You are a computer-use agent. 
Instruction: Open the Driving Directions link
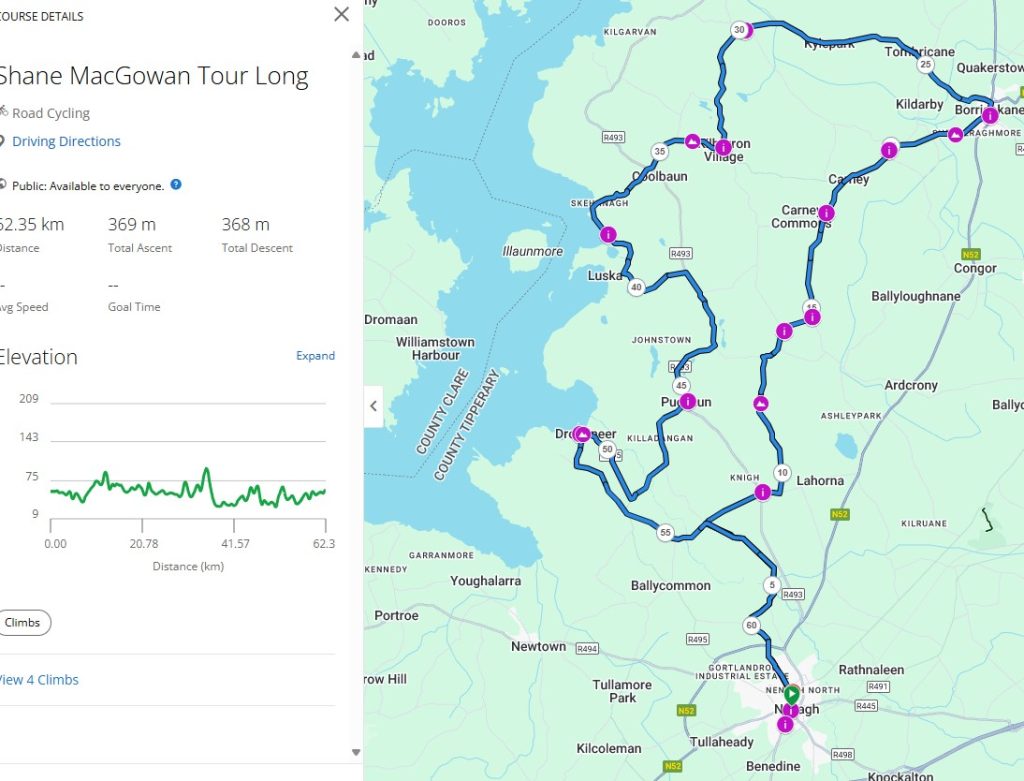[x=66, y=141]
